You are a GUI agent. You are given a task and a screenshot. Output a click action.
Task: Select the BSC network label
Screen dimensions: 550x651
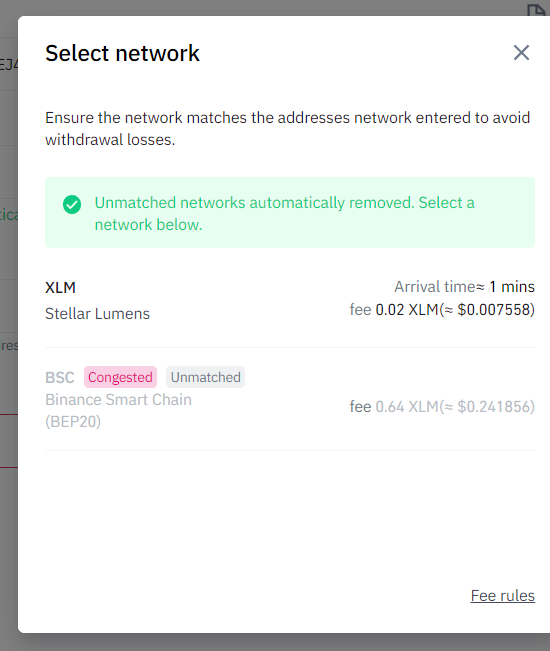pyautogui.click(x=60, y=377)
